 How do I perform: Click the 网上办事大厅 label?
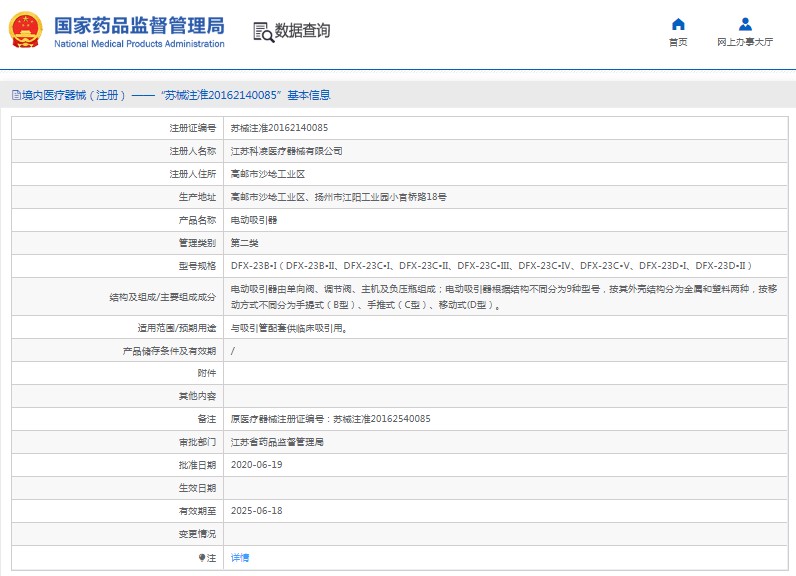tap(745, 42)
